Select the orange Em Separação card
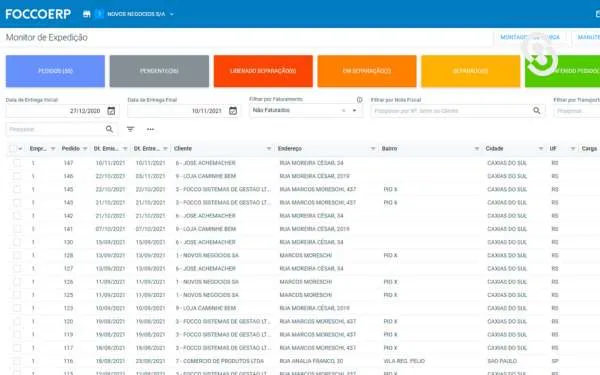Screen dimensions: 600x375 coord(367,71)
